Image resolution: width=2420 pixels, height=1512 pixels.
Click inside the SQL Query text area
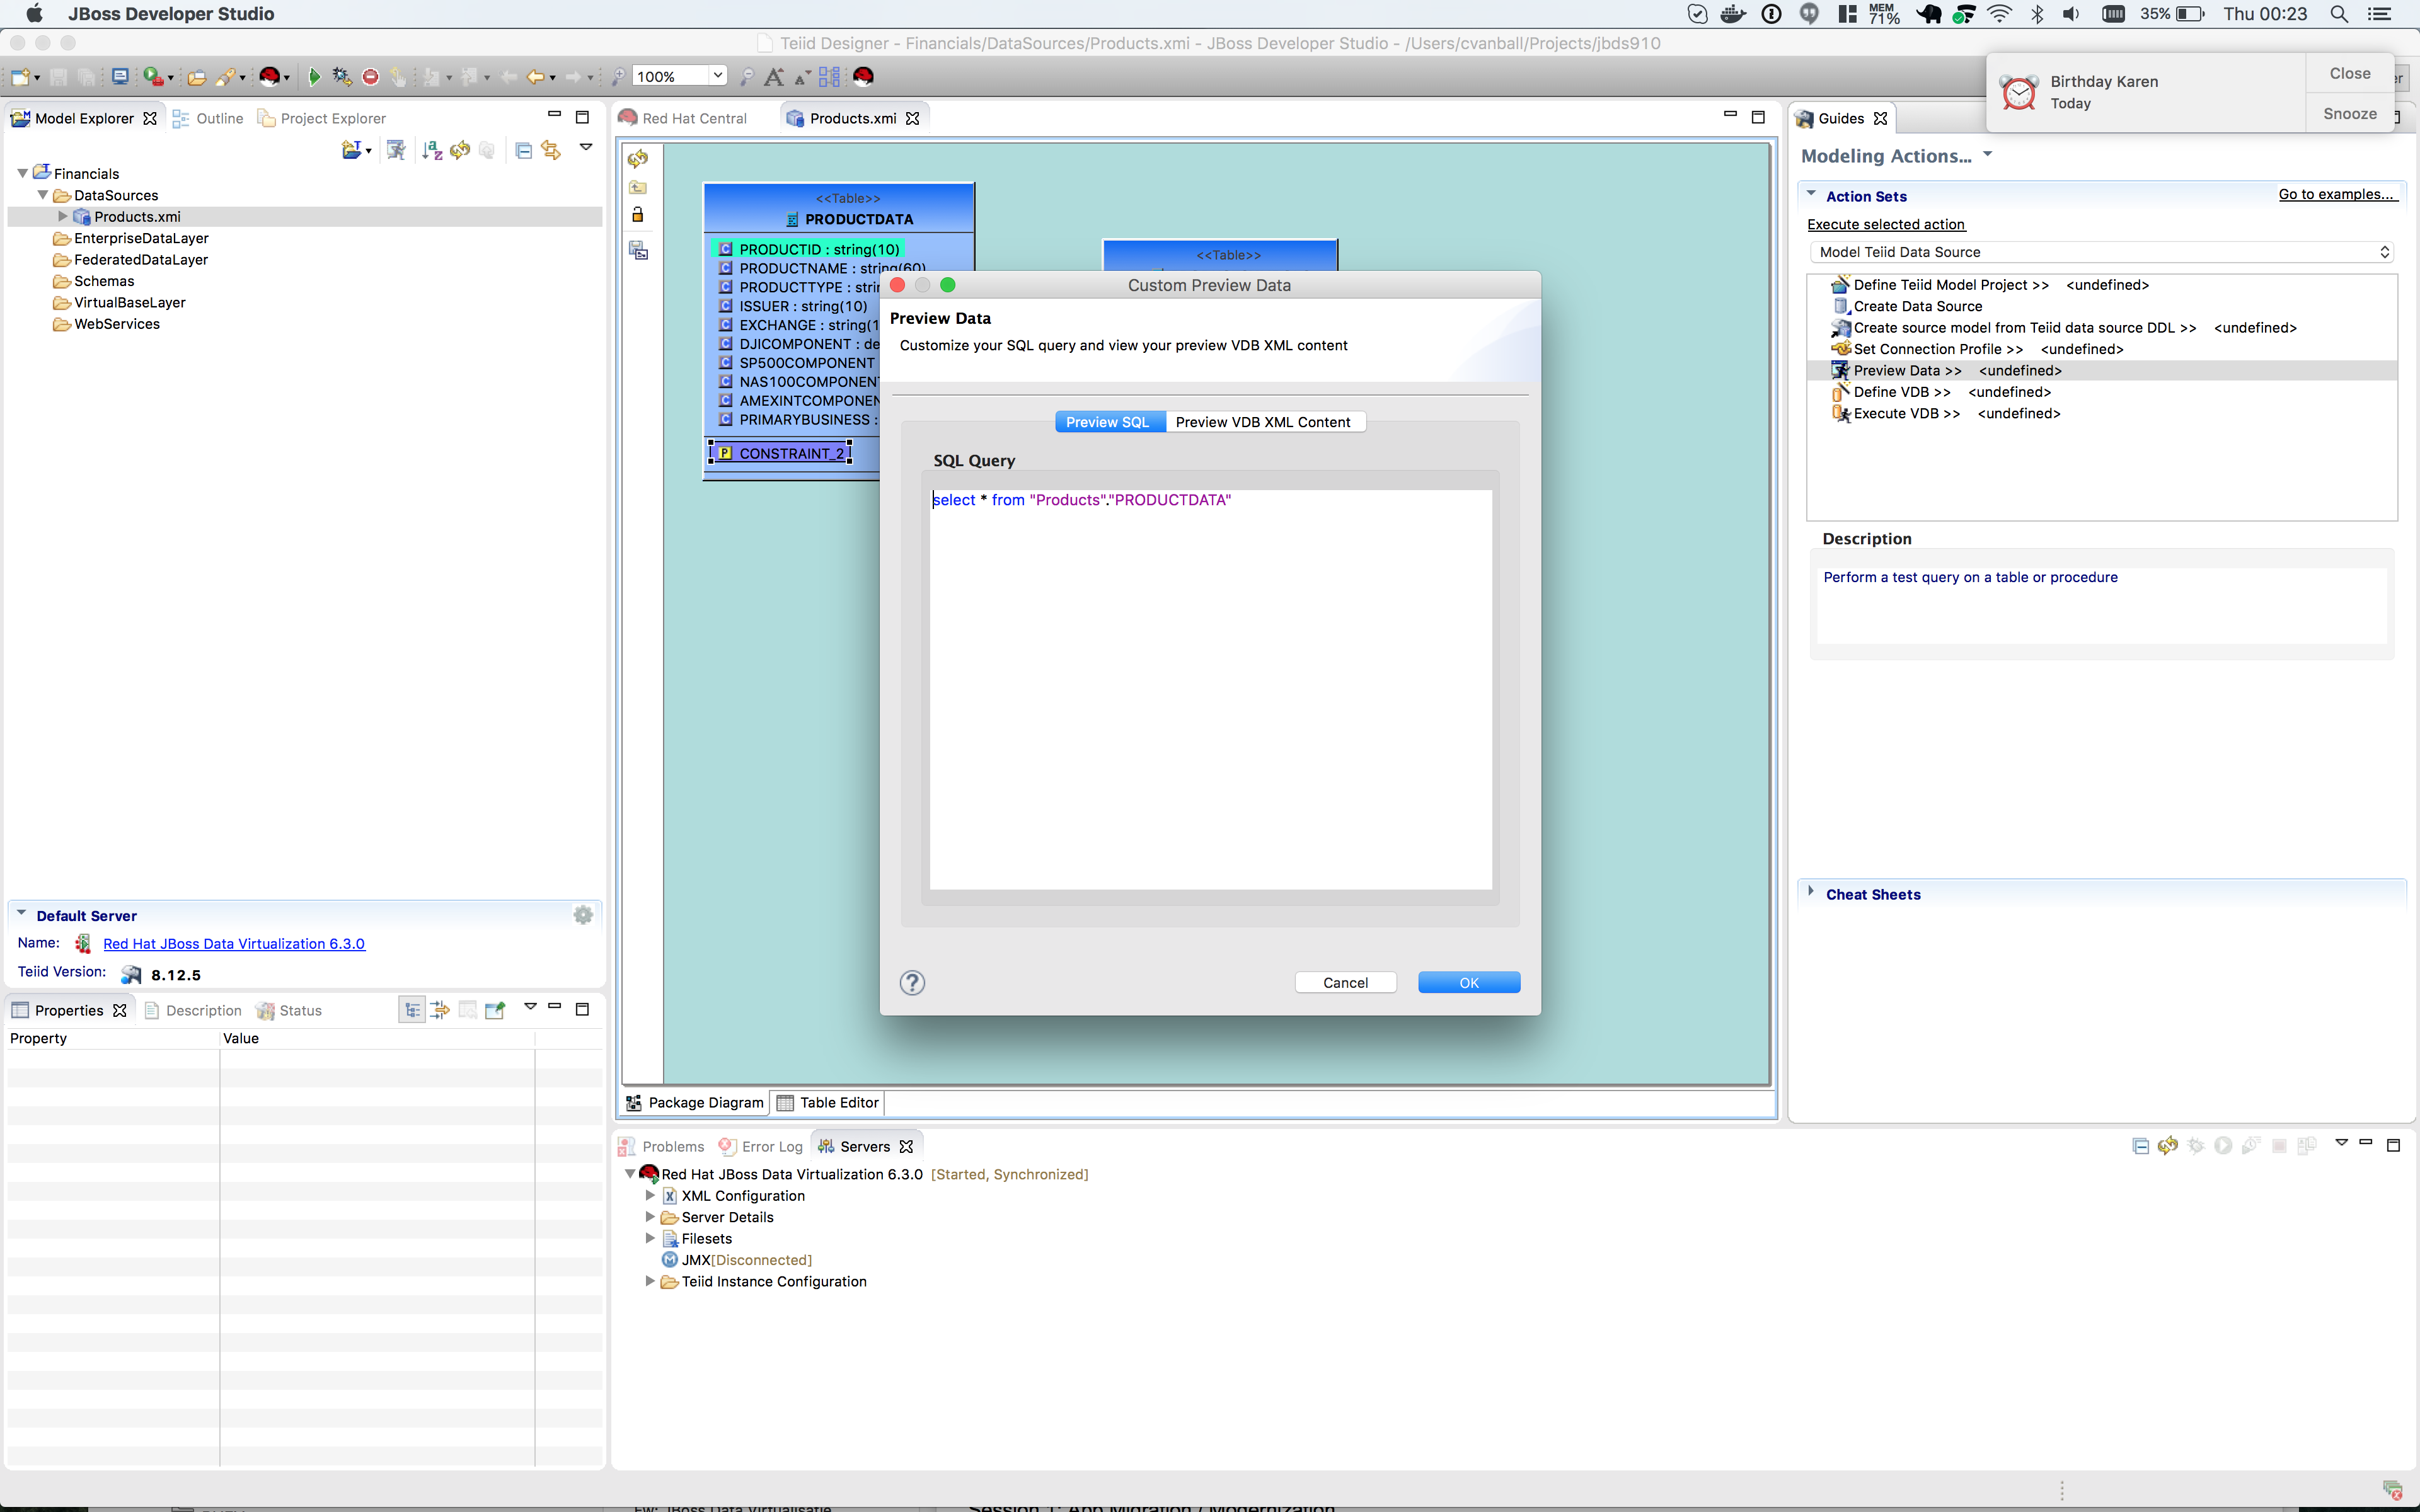tap(1210, 690)
